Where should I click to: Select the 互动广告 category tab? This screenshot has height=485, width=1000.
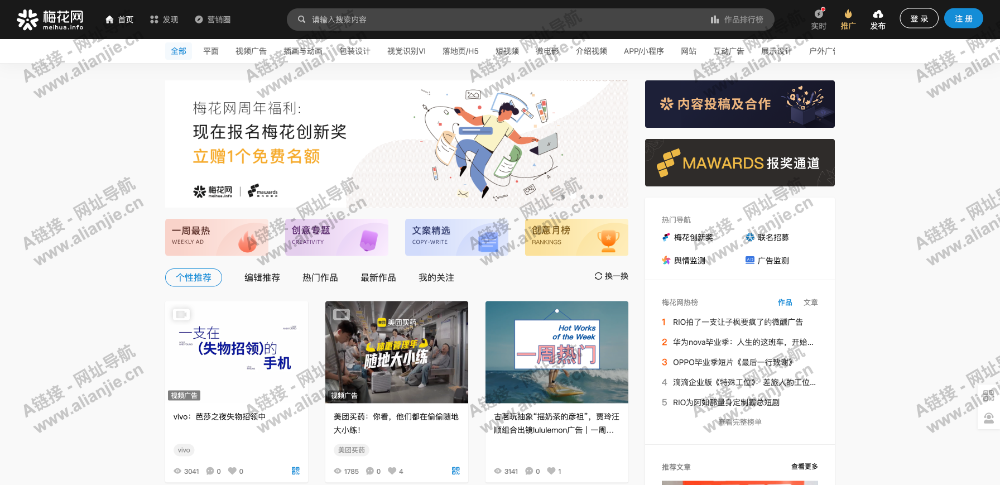pyautogui.click(x=728, y=51)
